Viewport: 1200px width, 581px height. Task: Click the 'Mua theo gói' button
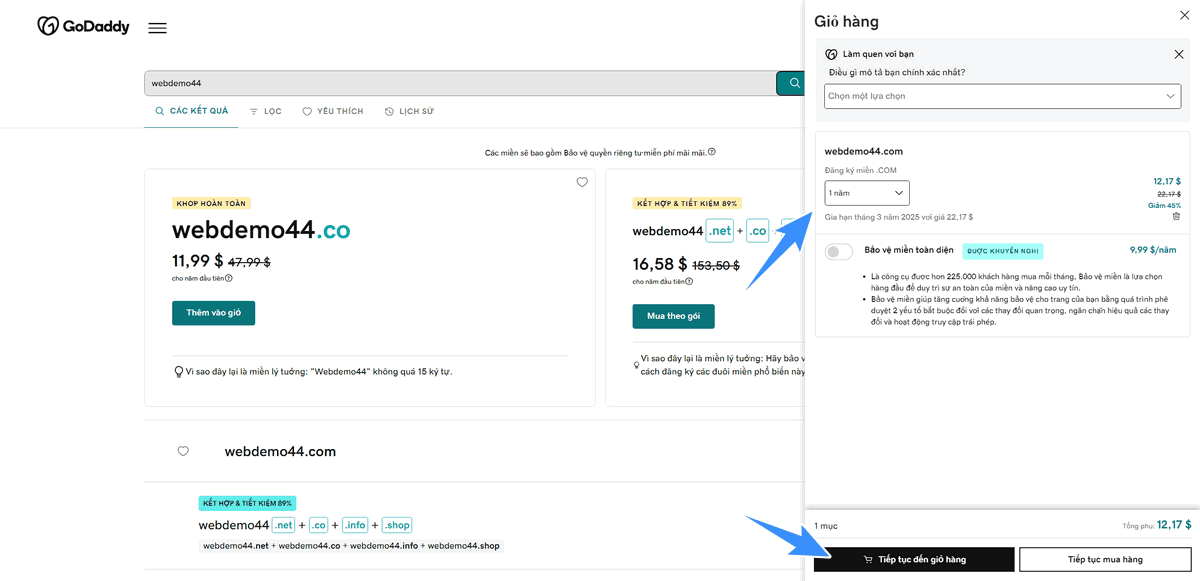point(673,316)
